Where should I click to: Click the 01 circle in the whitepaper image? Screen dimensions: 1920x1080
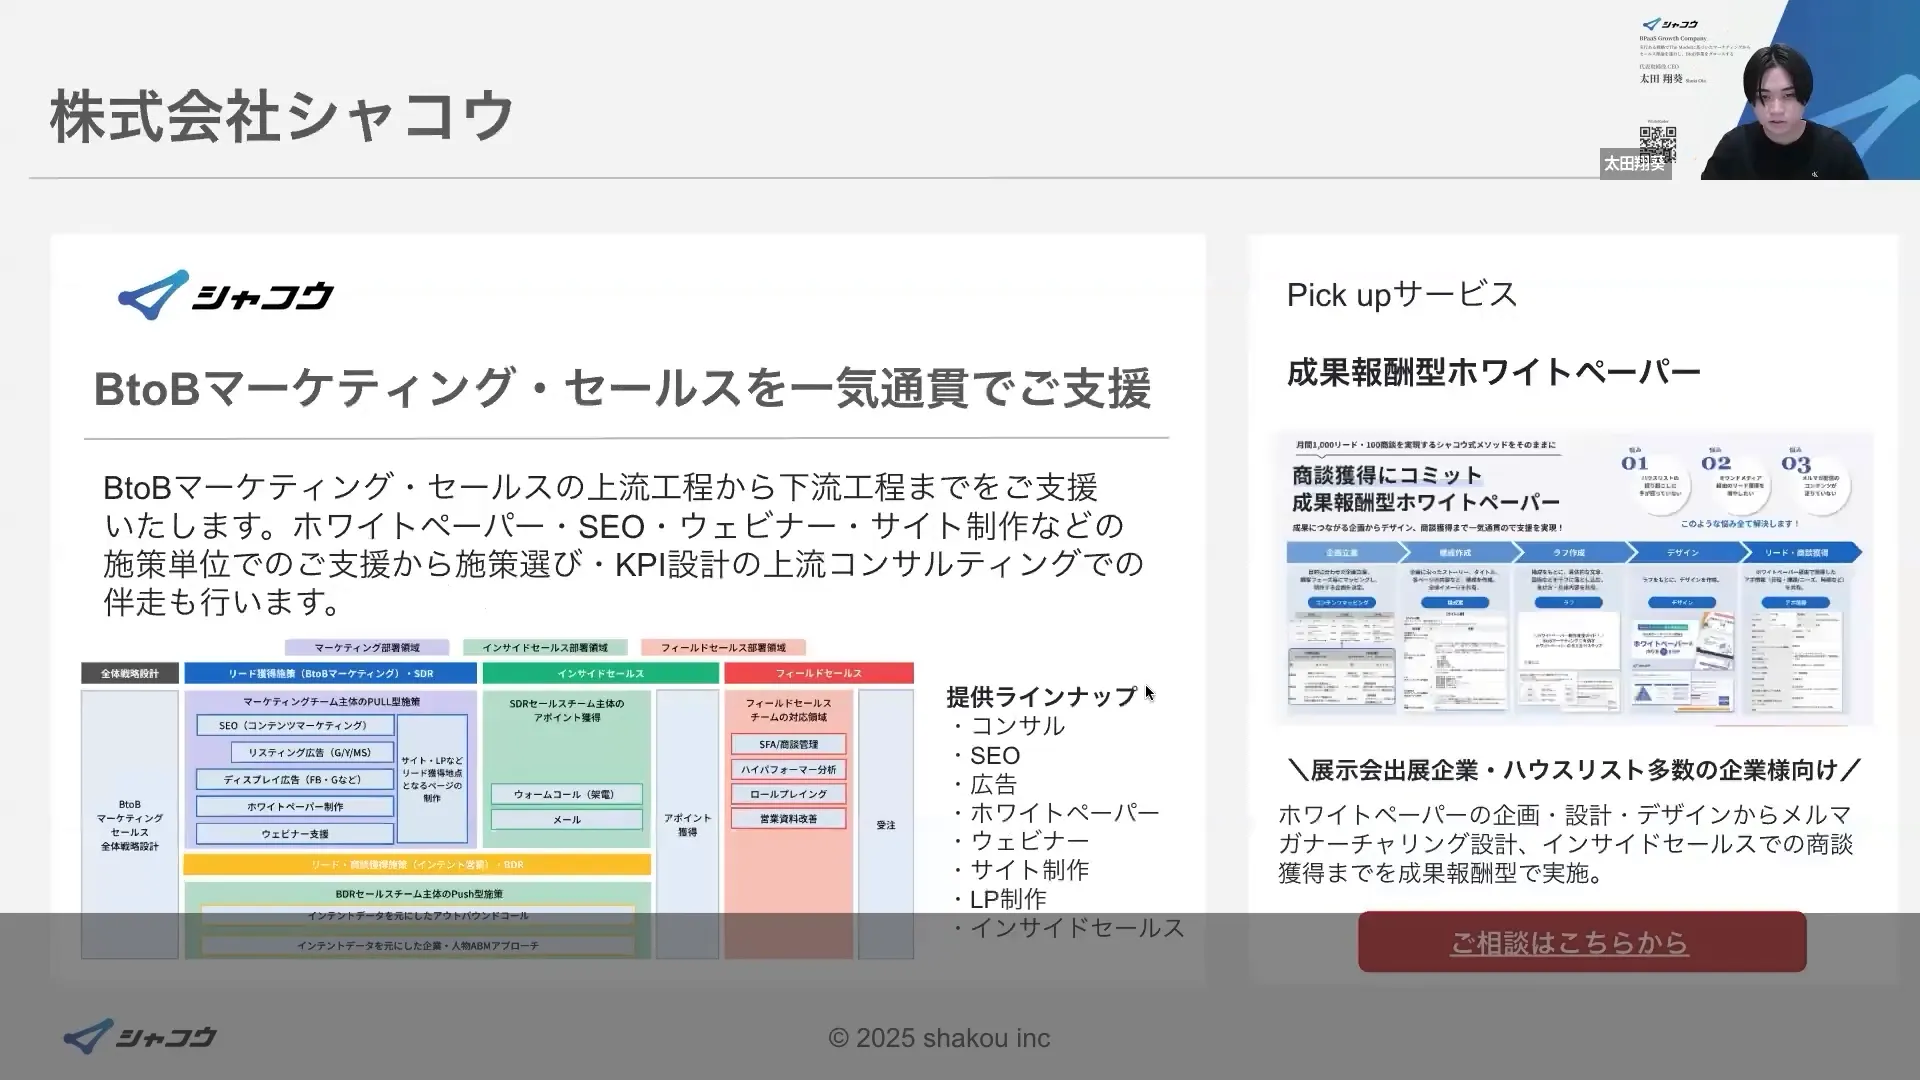click(x=1660, y=483)
